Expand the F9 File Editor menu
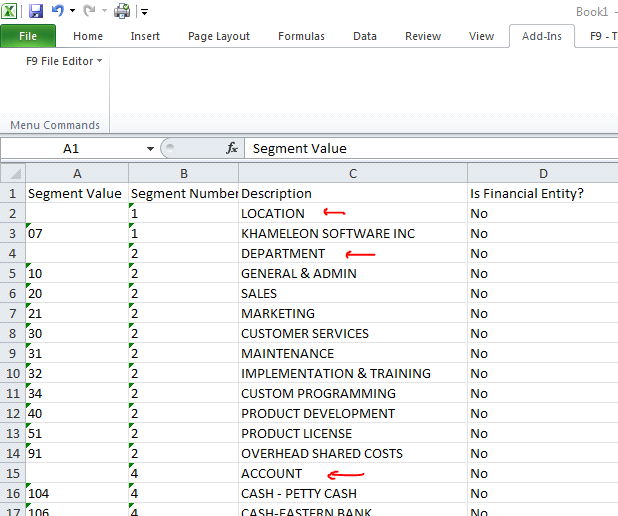Image resolution: width=618 pixels, height=516 pixels. pos(64,61)
